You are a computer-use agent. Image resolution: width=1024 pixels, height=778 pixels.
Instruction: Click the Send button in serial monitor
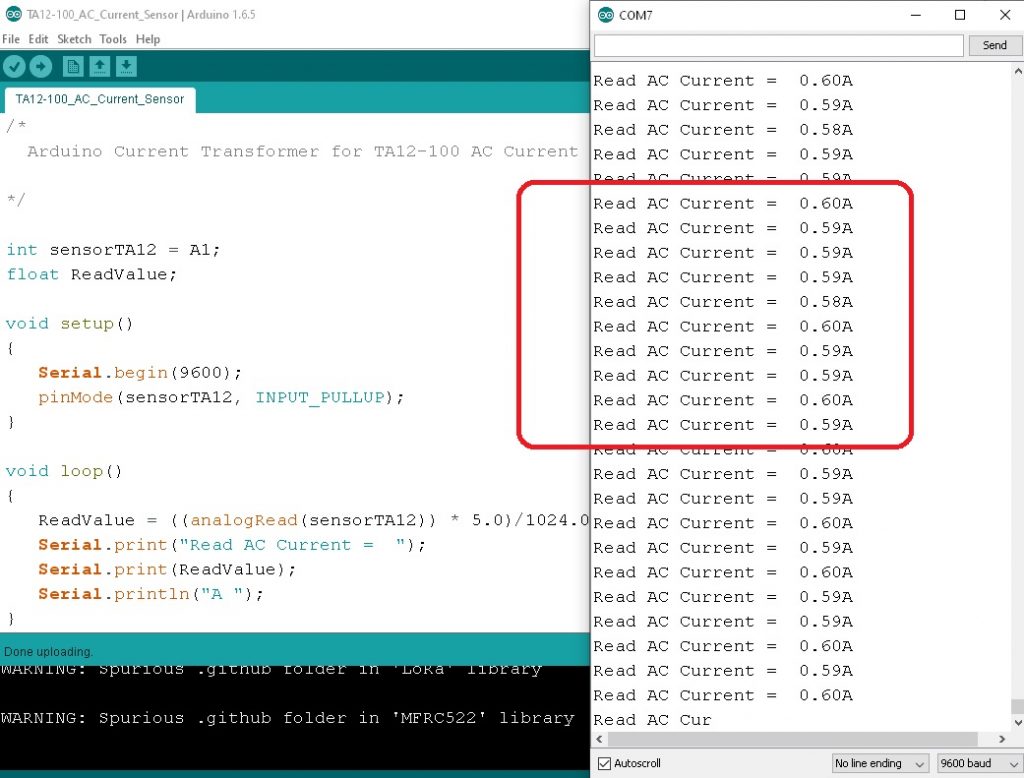994,45
